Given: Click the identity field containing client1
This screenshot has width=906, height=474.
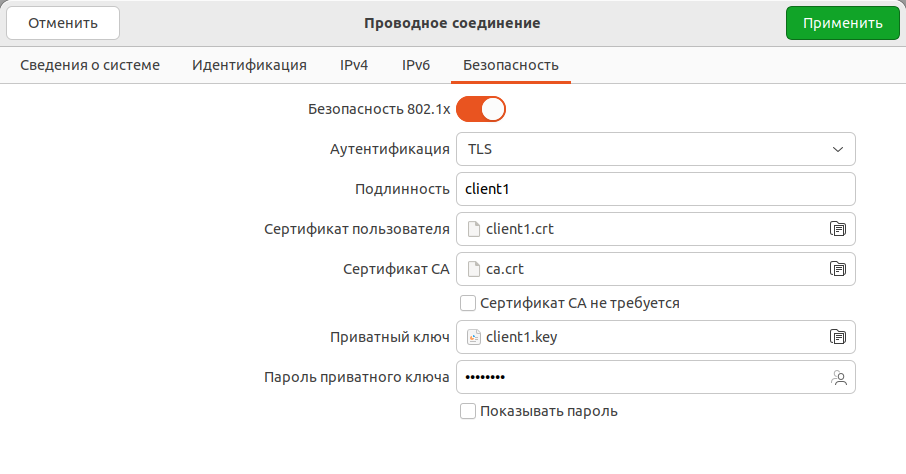Looking at the screenshot, I should tap(655, 189).
